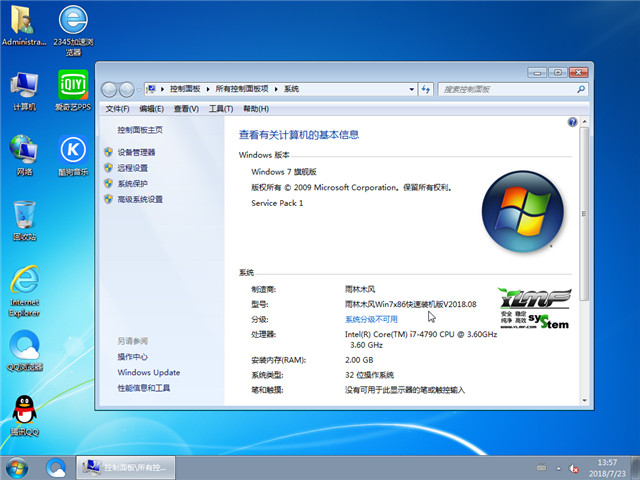Viewport: 640px width, 480px height.
Task: Click the Intel Core i7-4790 processor text
Action: point(421,340)
